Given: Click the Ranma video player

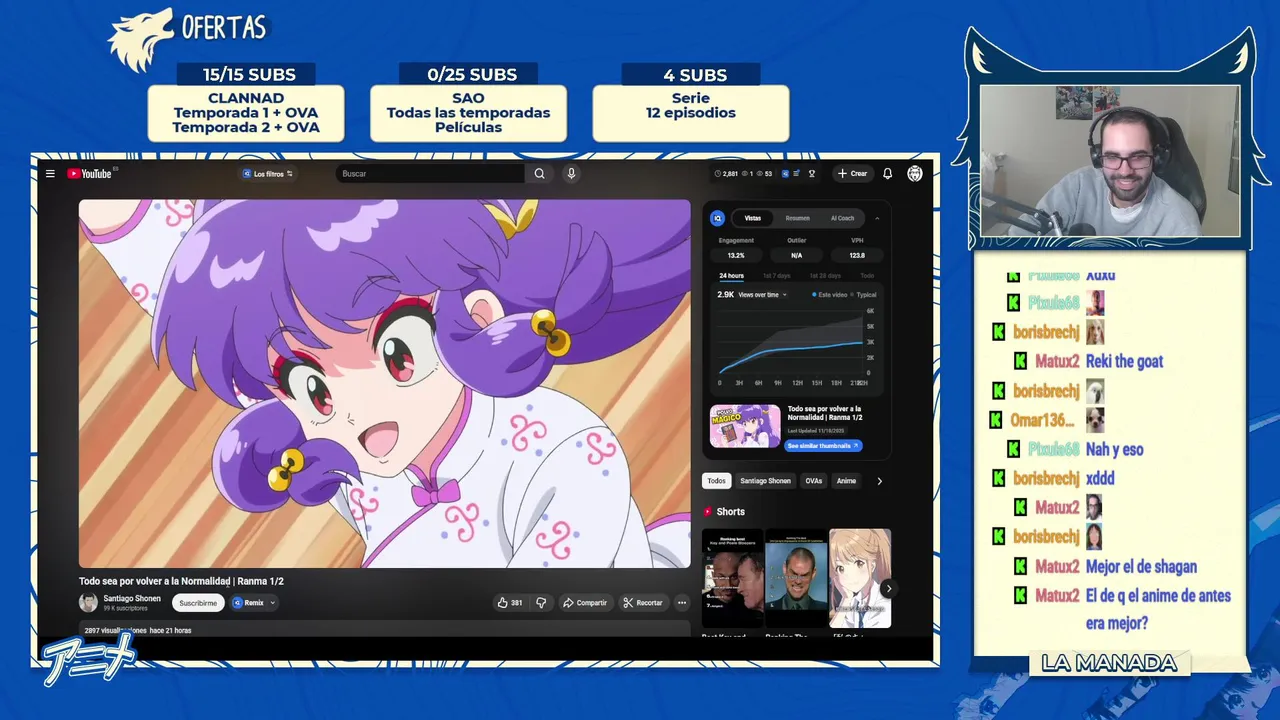Looking at the screenshot, I should coord(385,384).
